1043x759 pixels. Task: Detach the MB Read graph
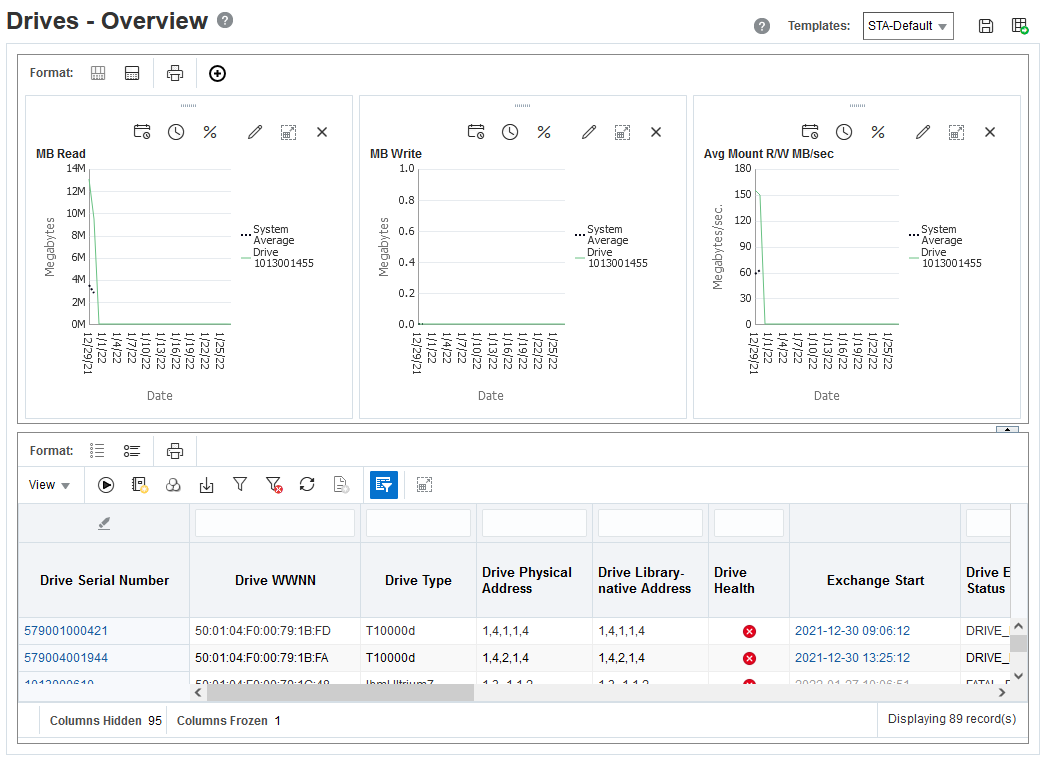point(289,132)
